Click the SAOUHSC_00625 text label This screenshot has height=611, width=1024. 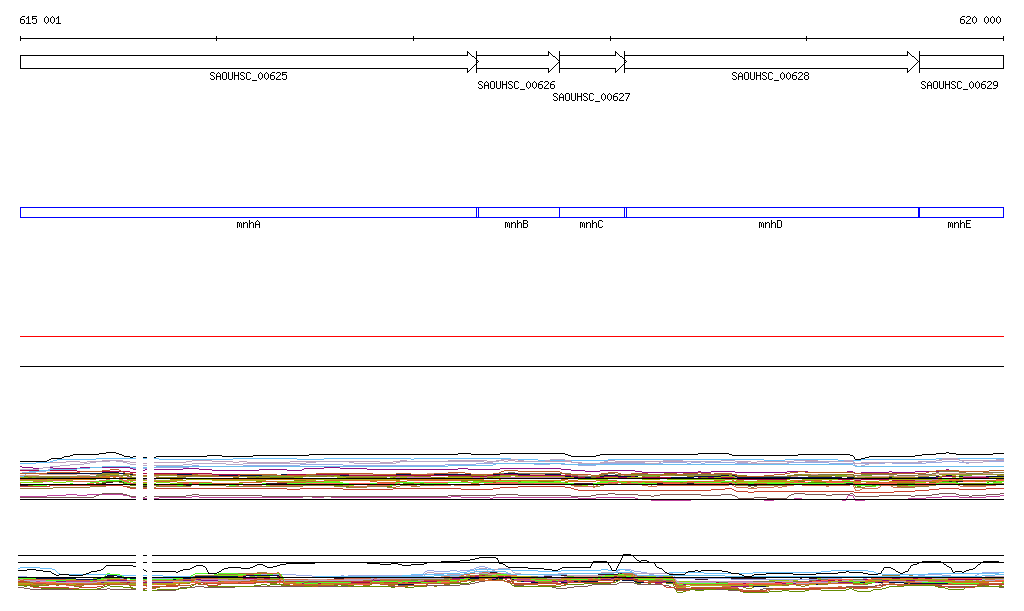pos(248,77)
